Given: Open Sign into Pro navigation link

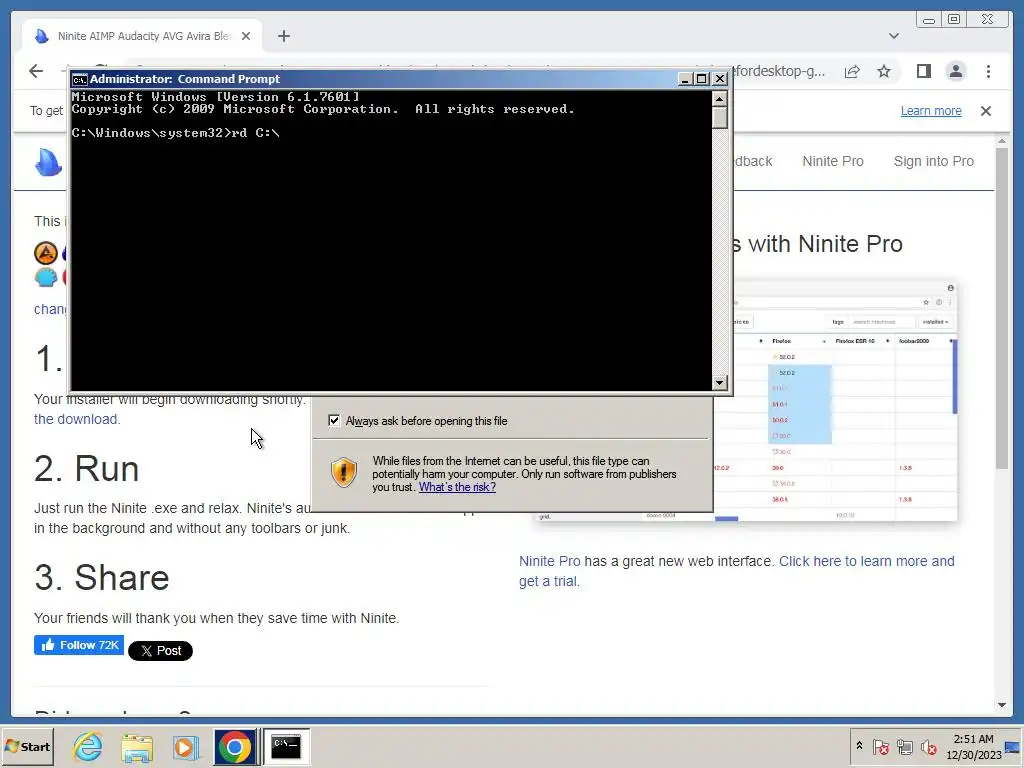Looking at the screenshot, I should (933, 161).
